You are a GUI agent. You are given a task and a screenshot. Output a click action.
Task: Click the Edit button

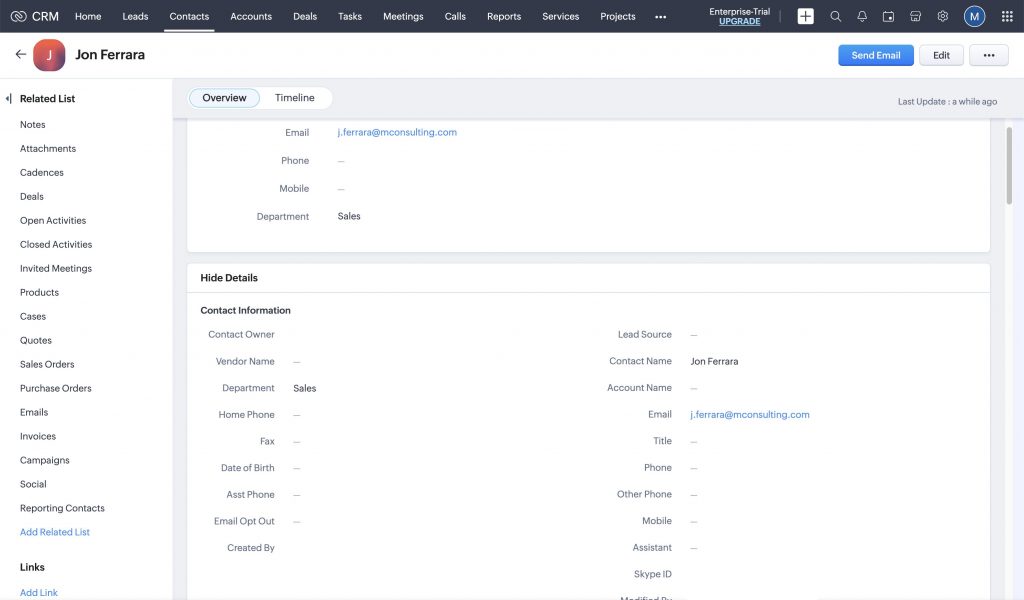coord(941,56)
